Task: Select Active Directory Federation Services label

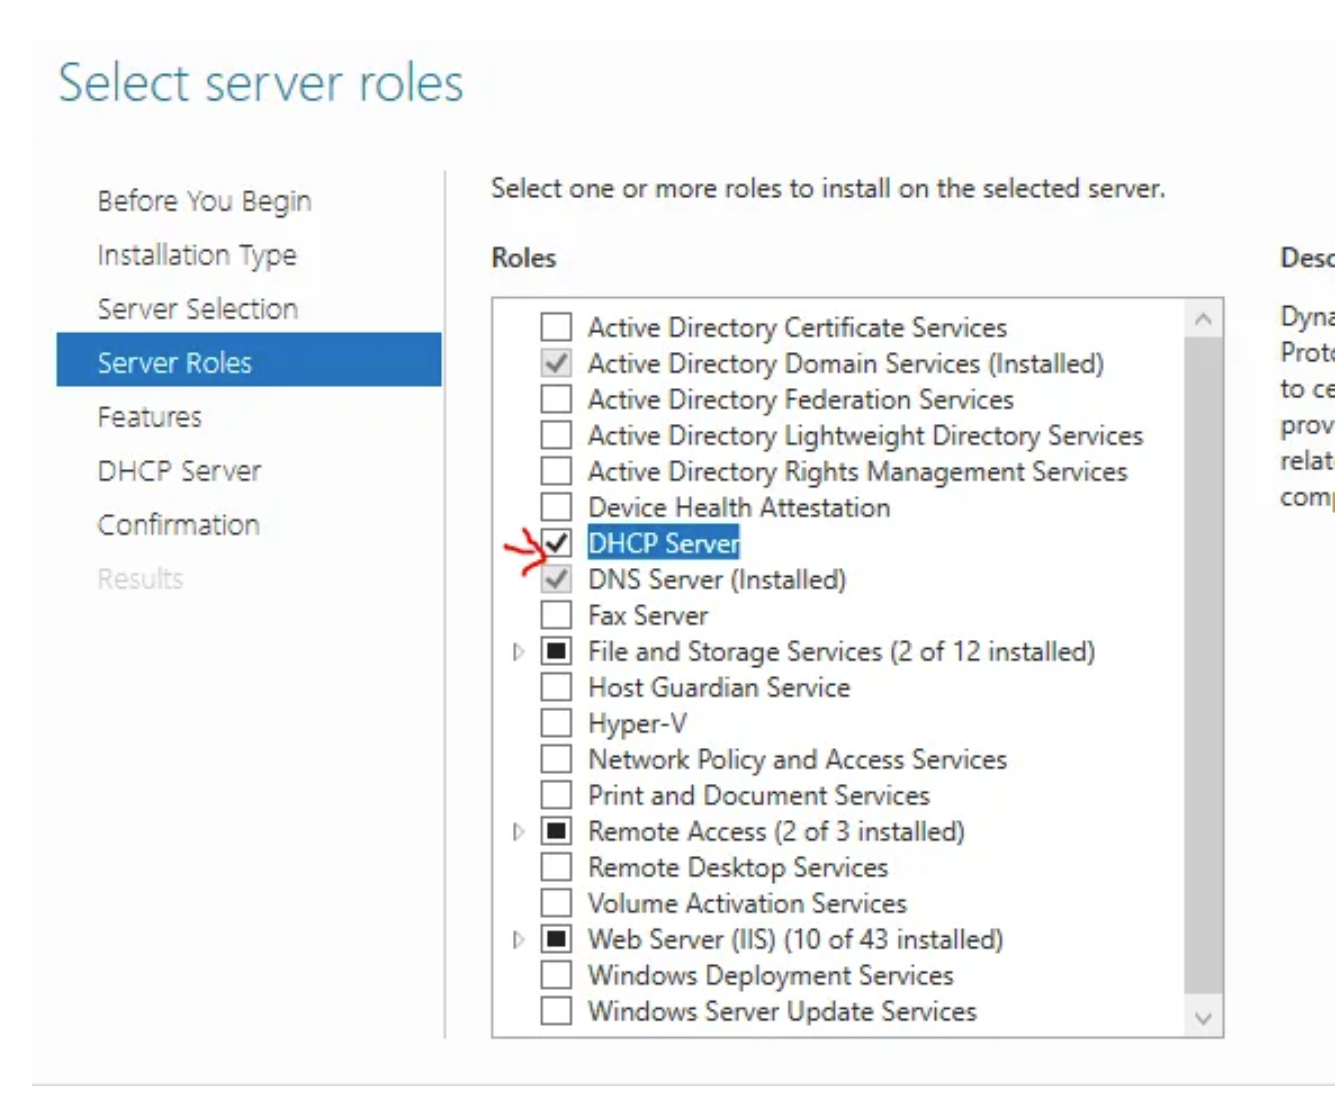Action: click(801, 400)
